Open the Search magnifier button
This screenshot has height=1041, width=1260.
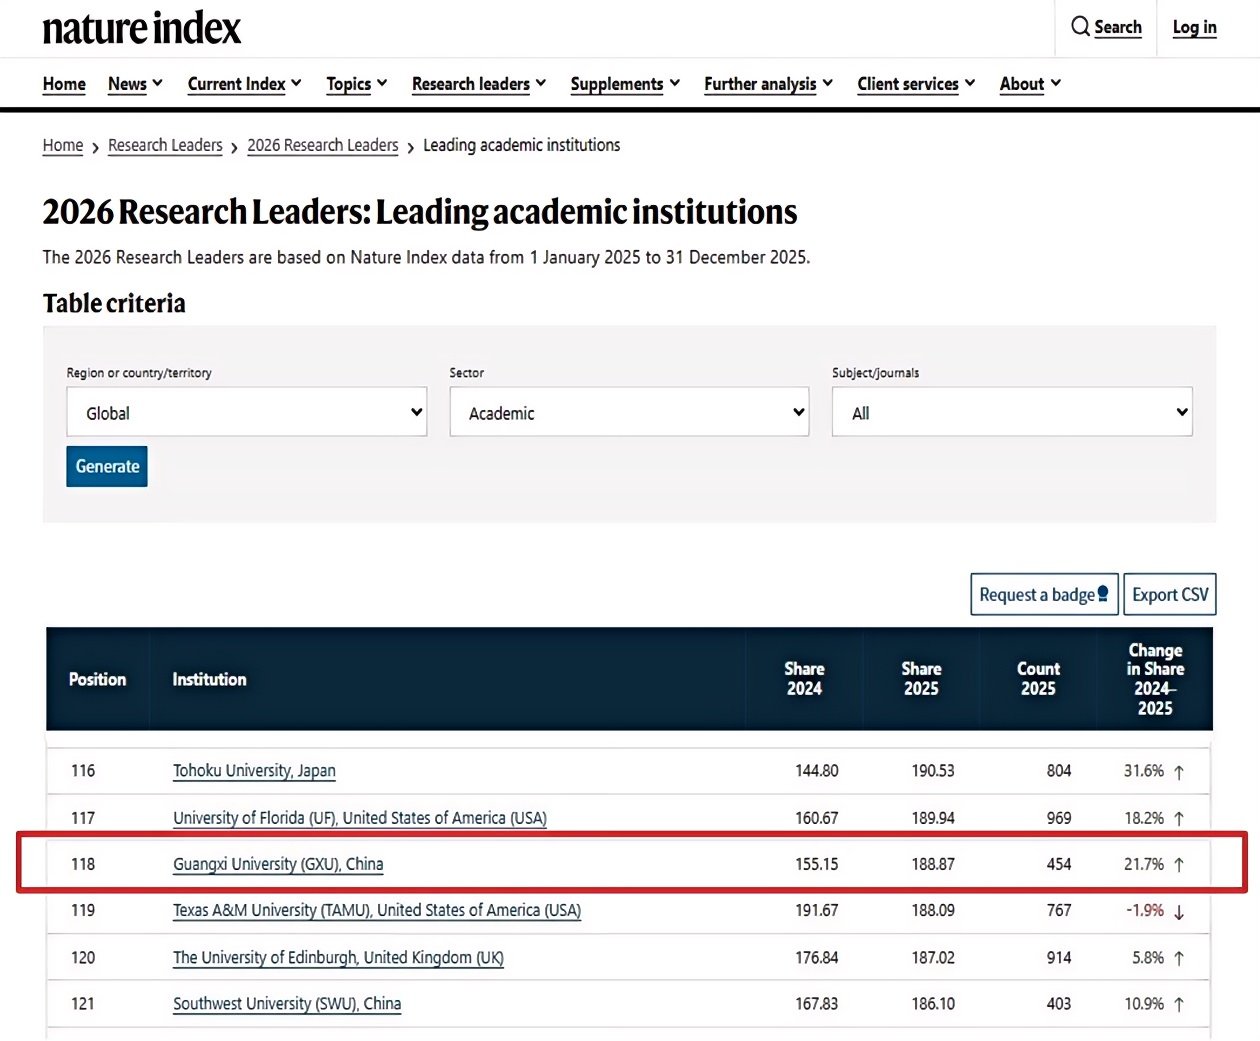coord(1106,27)
